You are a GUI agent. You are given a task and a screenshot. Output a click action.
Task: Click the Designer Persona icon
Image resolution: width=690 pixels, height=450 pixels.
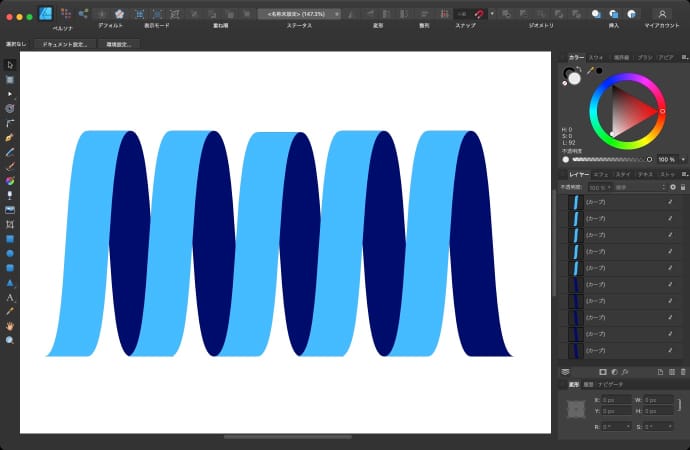click(45, 14)
